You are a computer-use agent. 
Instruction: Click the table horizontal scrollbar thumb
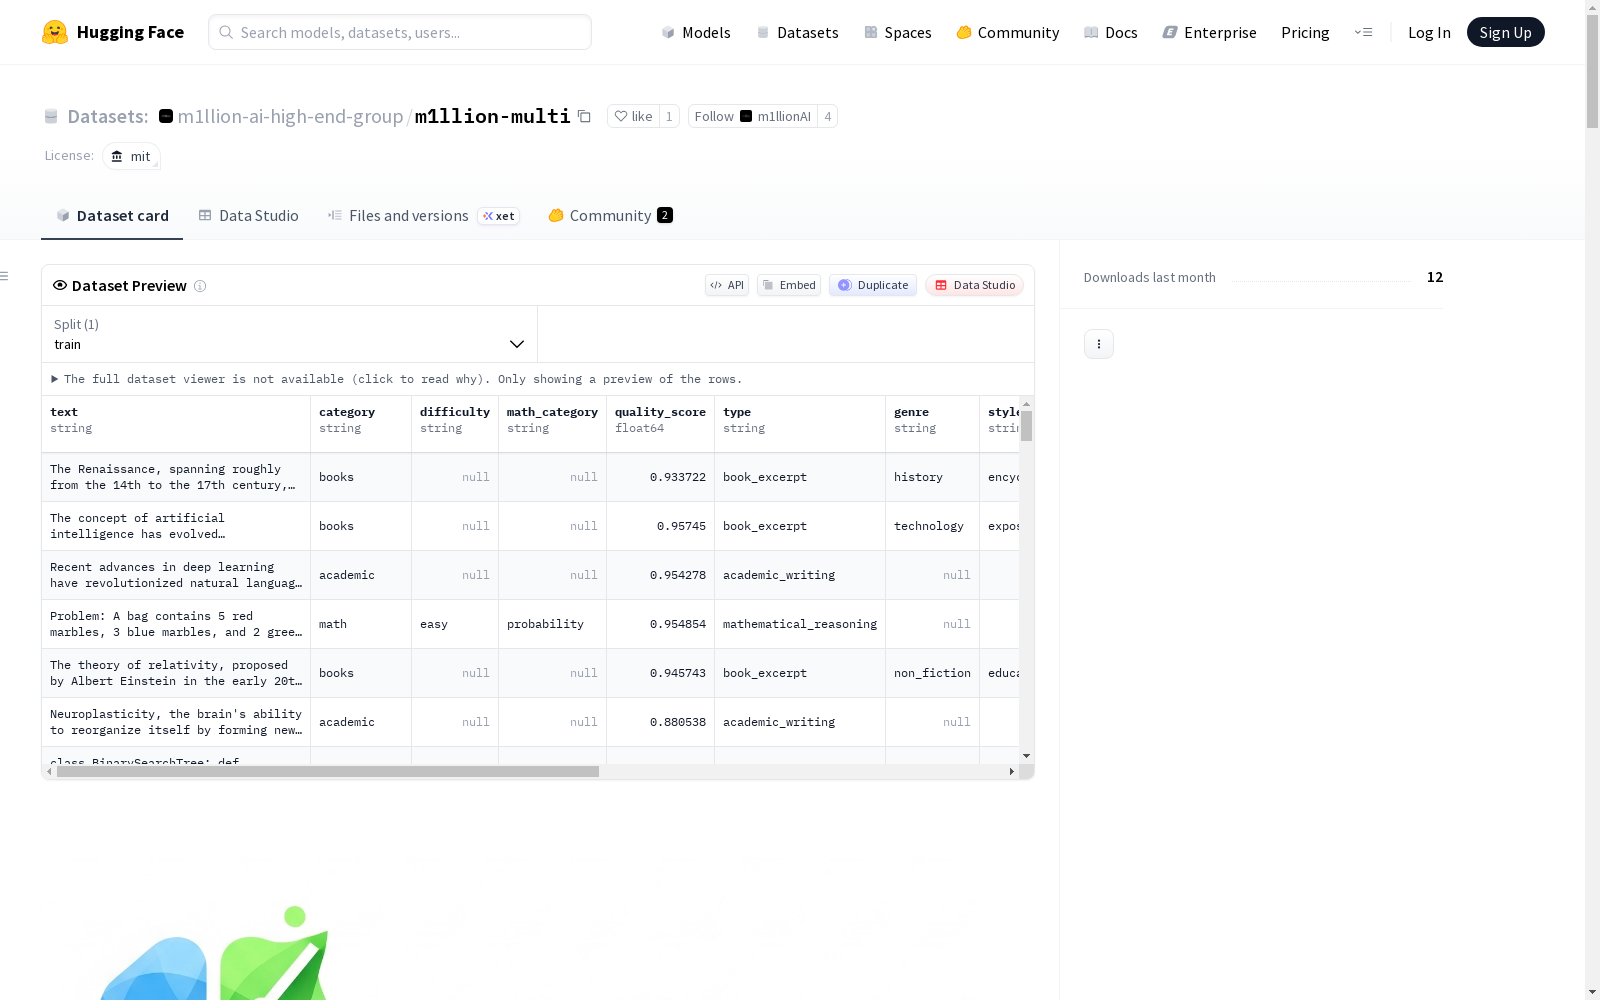pyautogui.click(x=328, y=772)
